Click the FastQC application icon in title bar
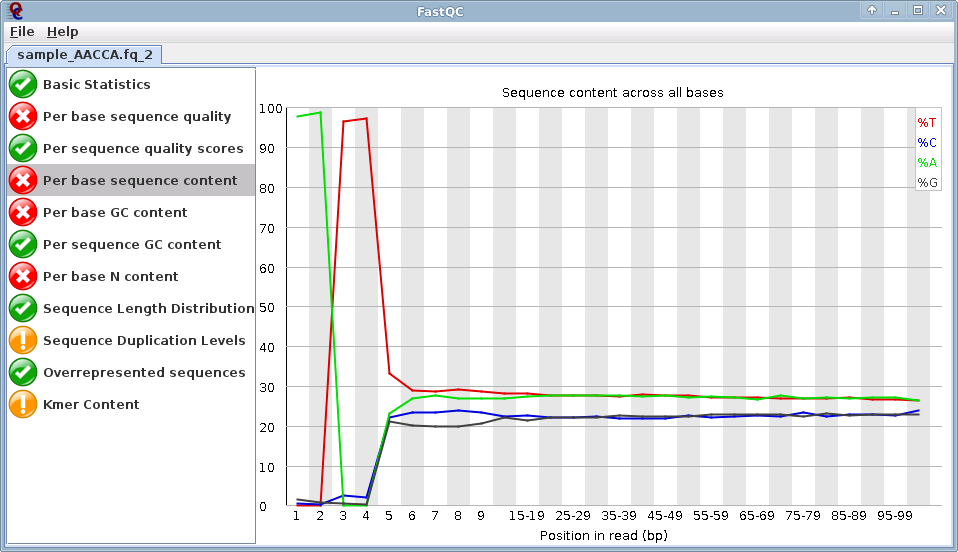 pos(15,10)
